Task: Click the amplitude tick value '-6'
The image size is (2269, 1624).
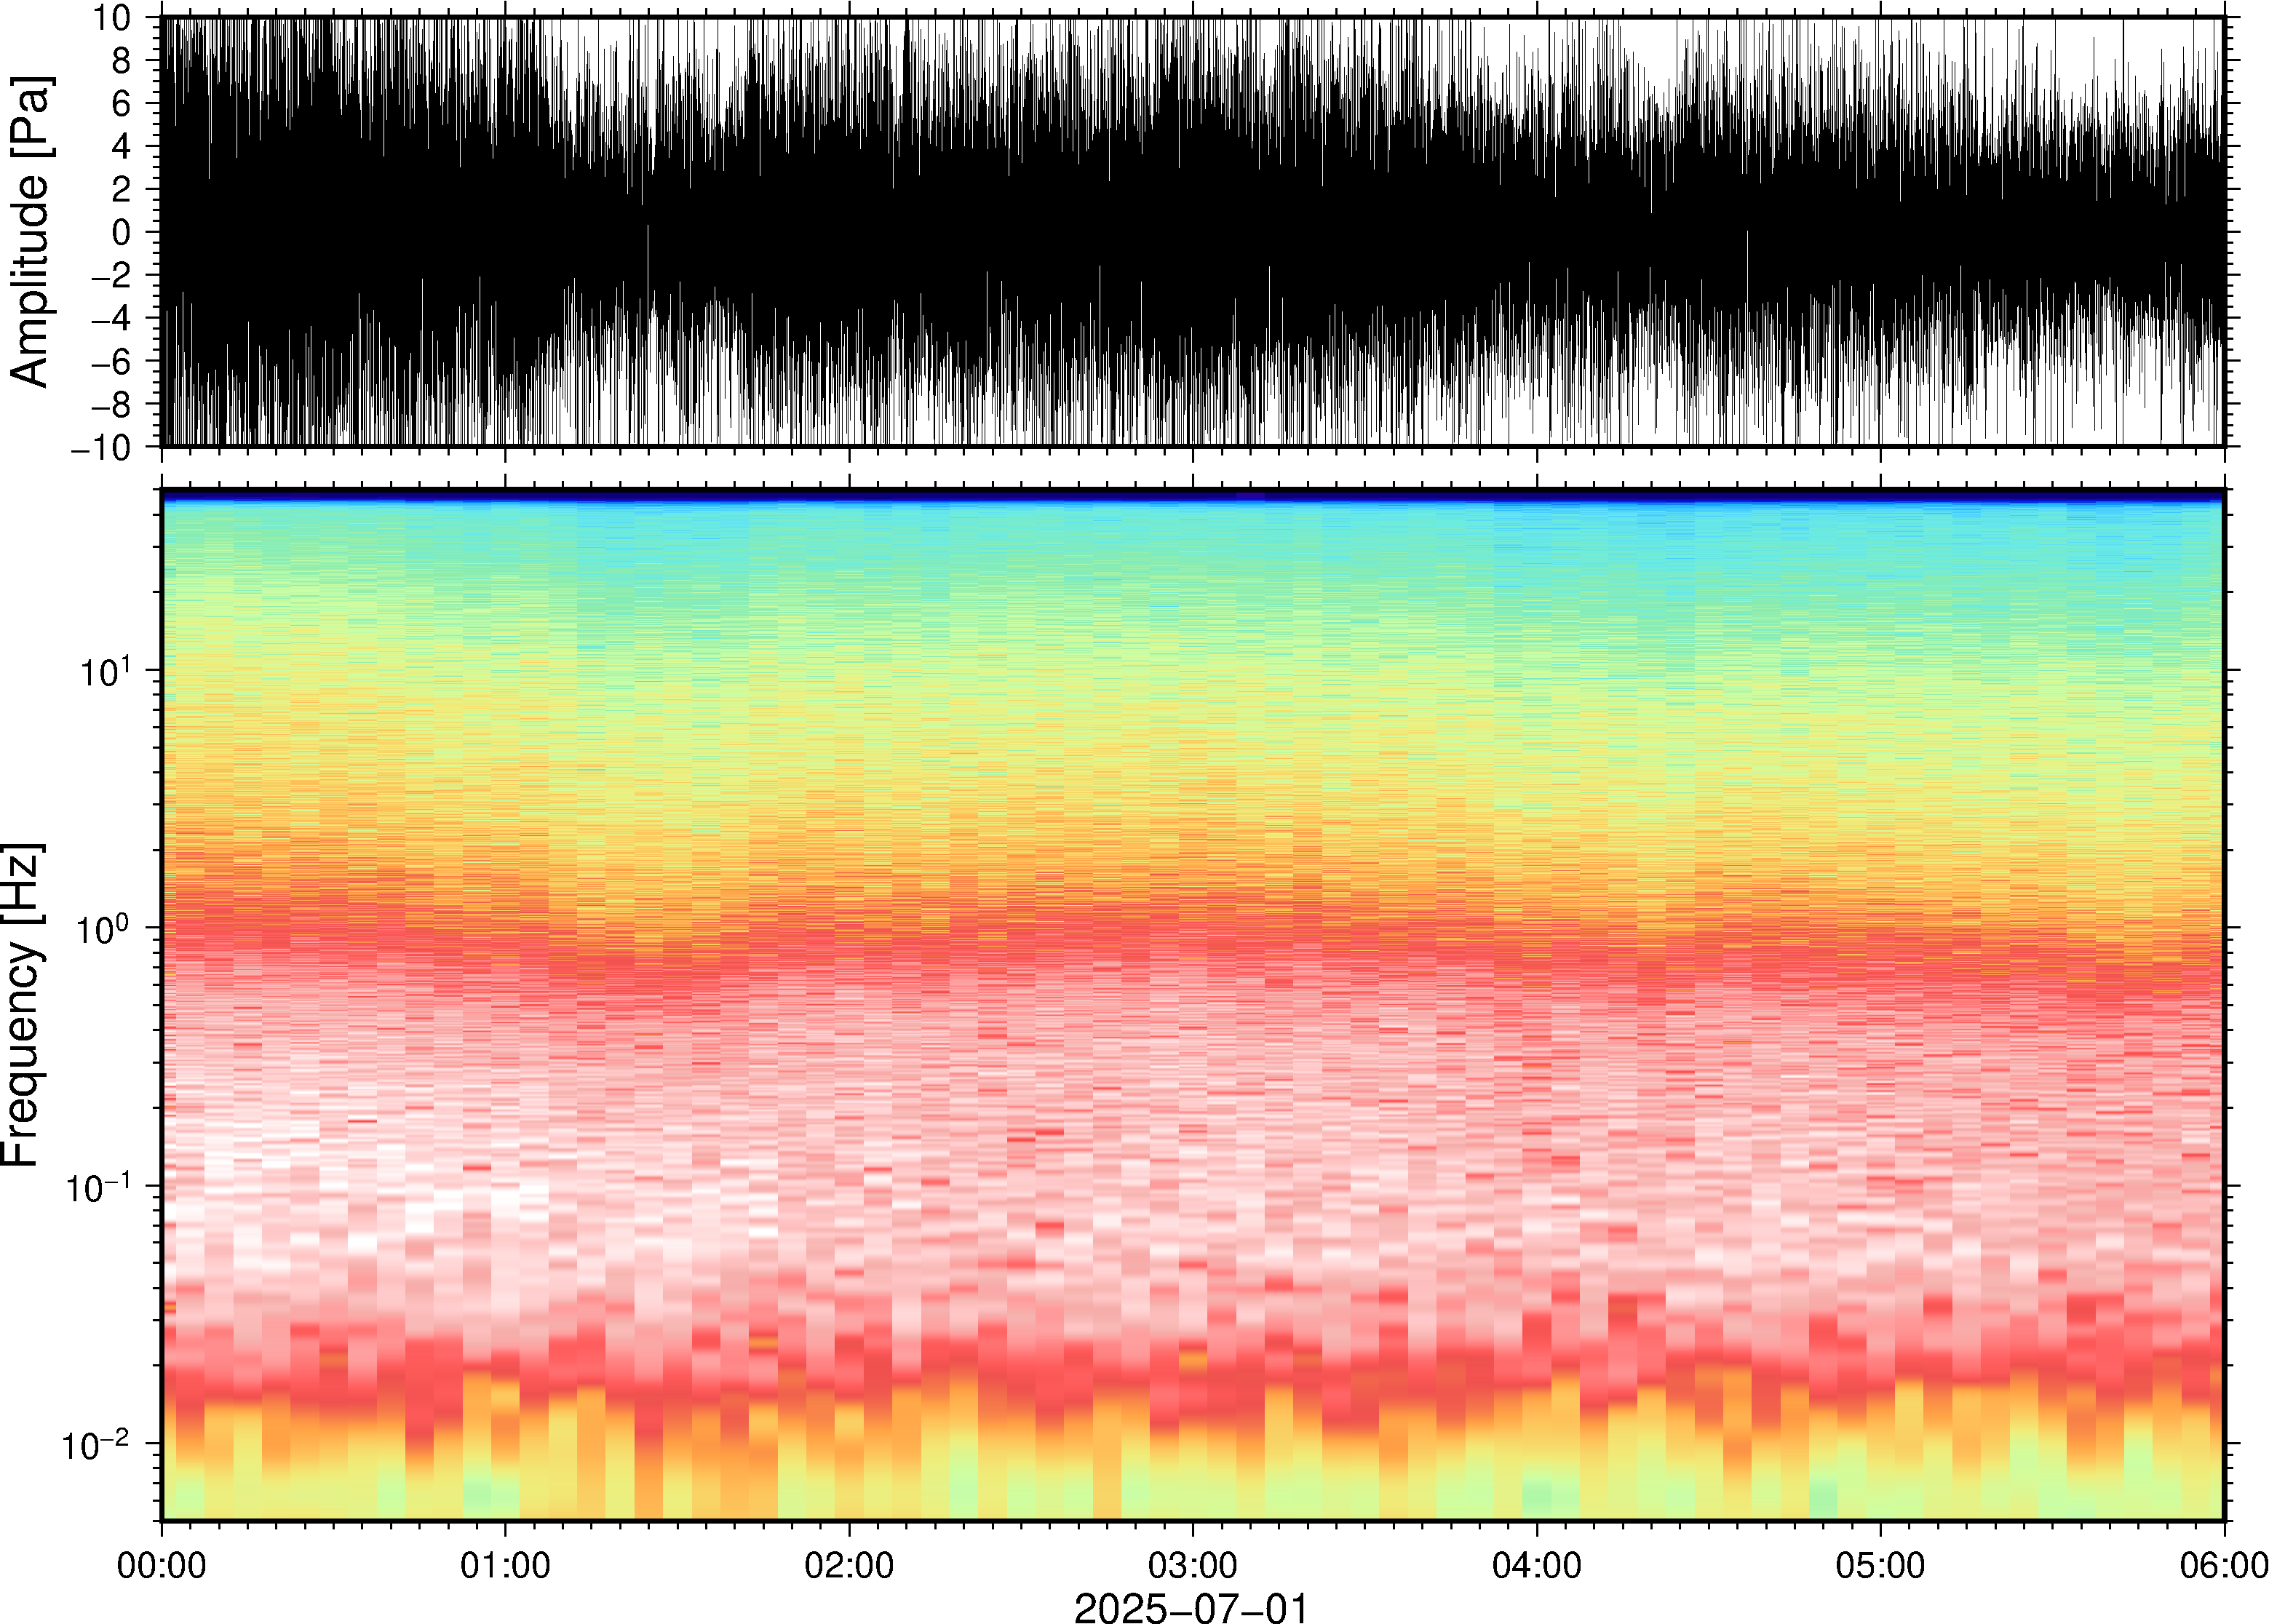Action: (x=111, y=361)
